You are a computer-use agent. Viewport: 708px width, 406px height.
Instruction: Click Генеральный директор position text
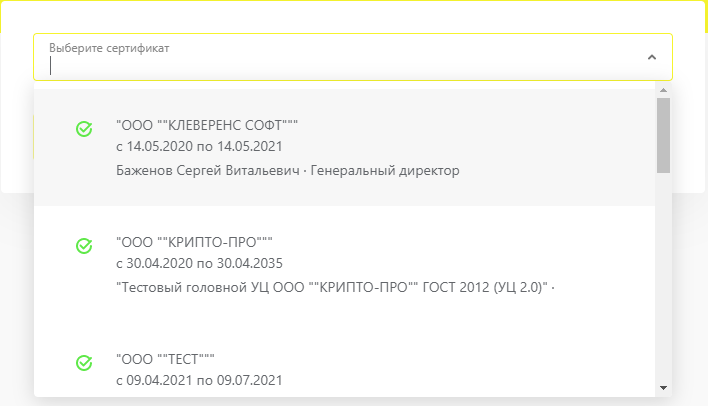385,170
